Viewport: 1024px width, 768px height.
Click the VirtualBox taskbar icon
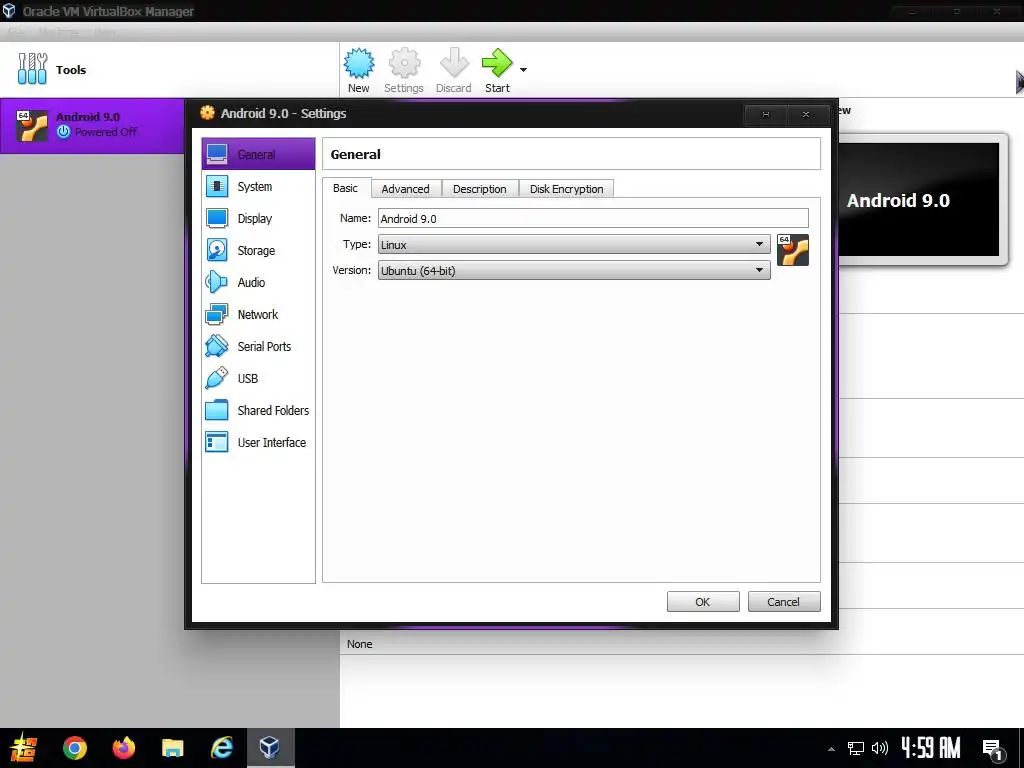[x=270, y=748]
